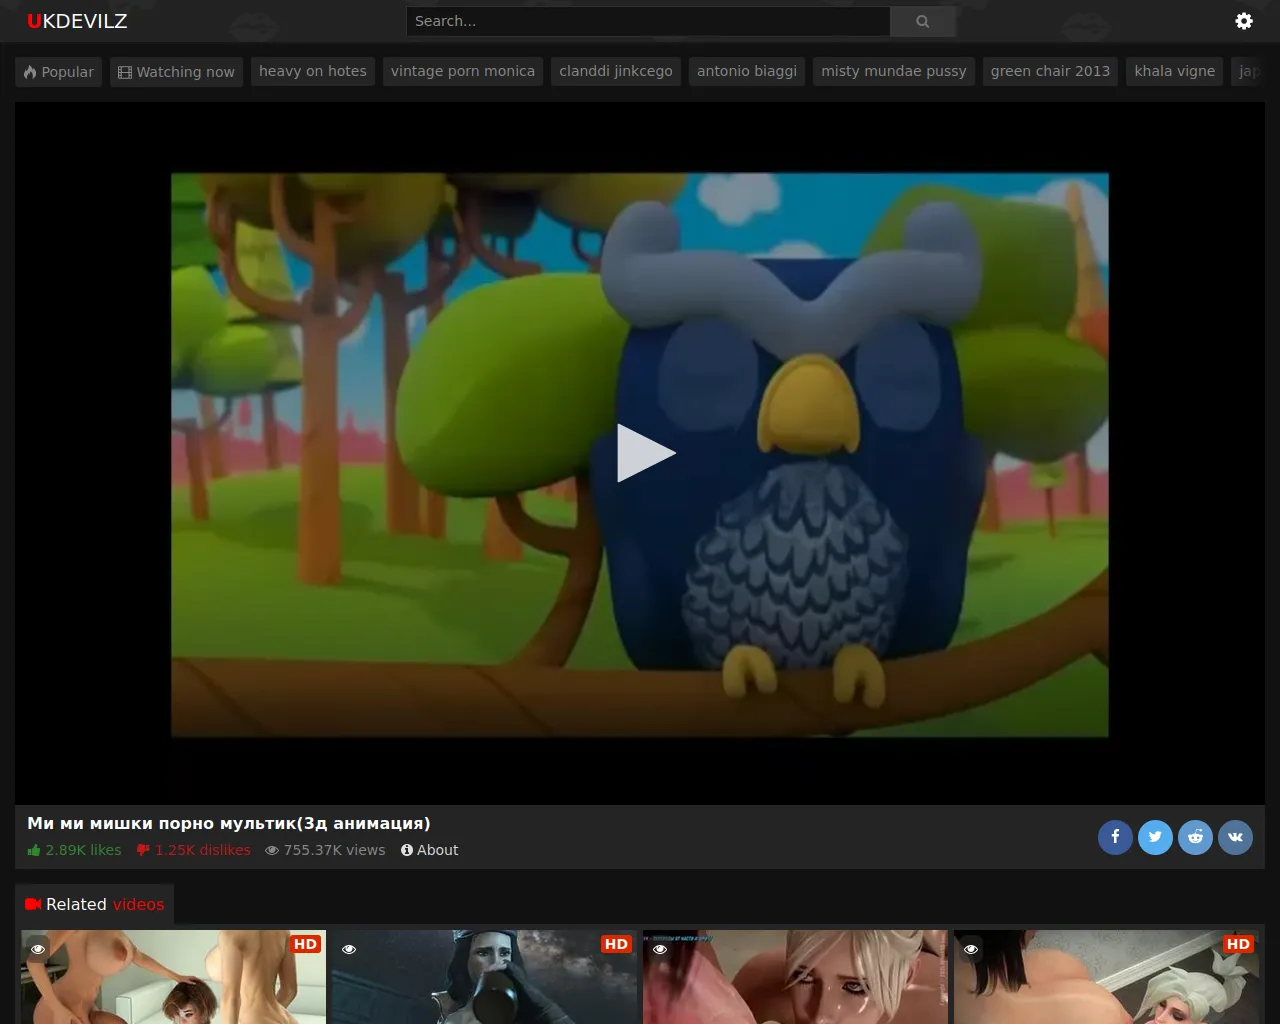Open the Popular section
The image size is (1280, 1024).
(58, 72)
